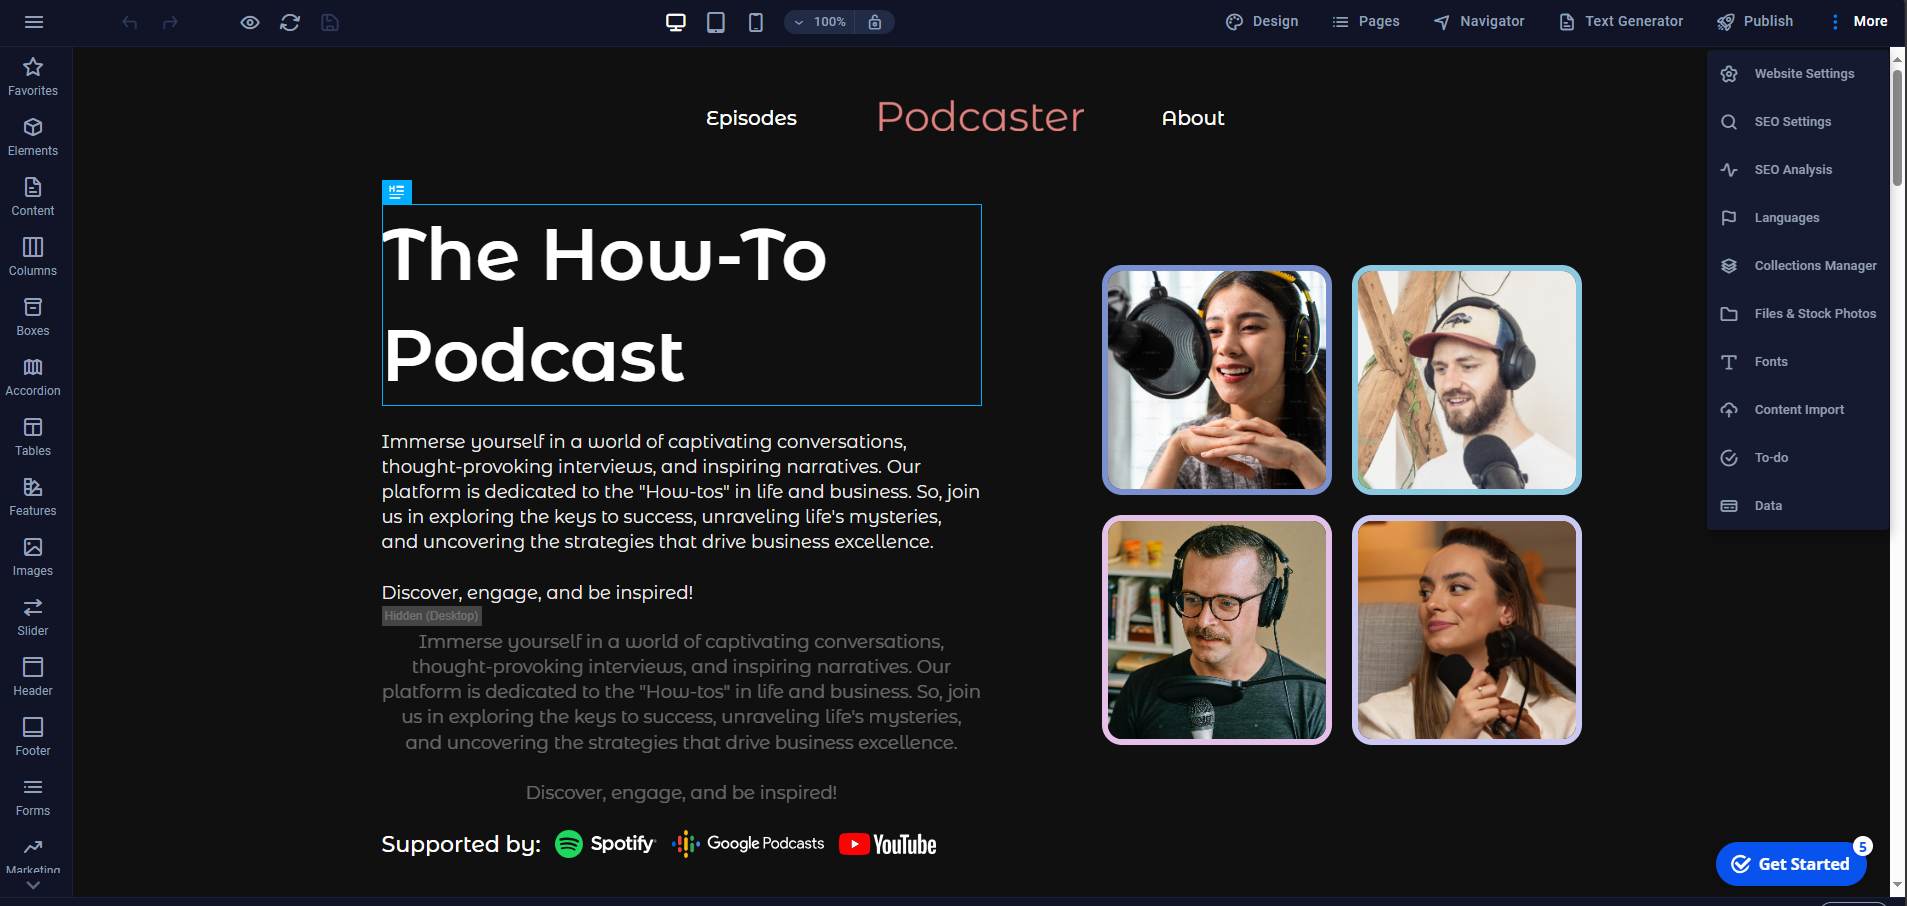Screen dimensions: 1907x906
Task: Open Accordion in the sidebar
Action: pyautogui.click(x=33, y=377)
